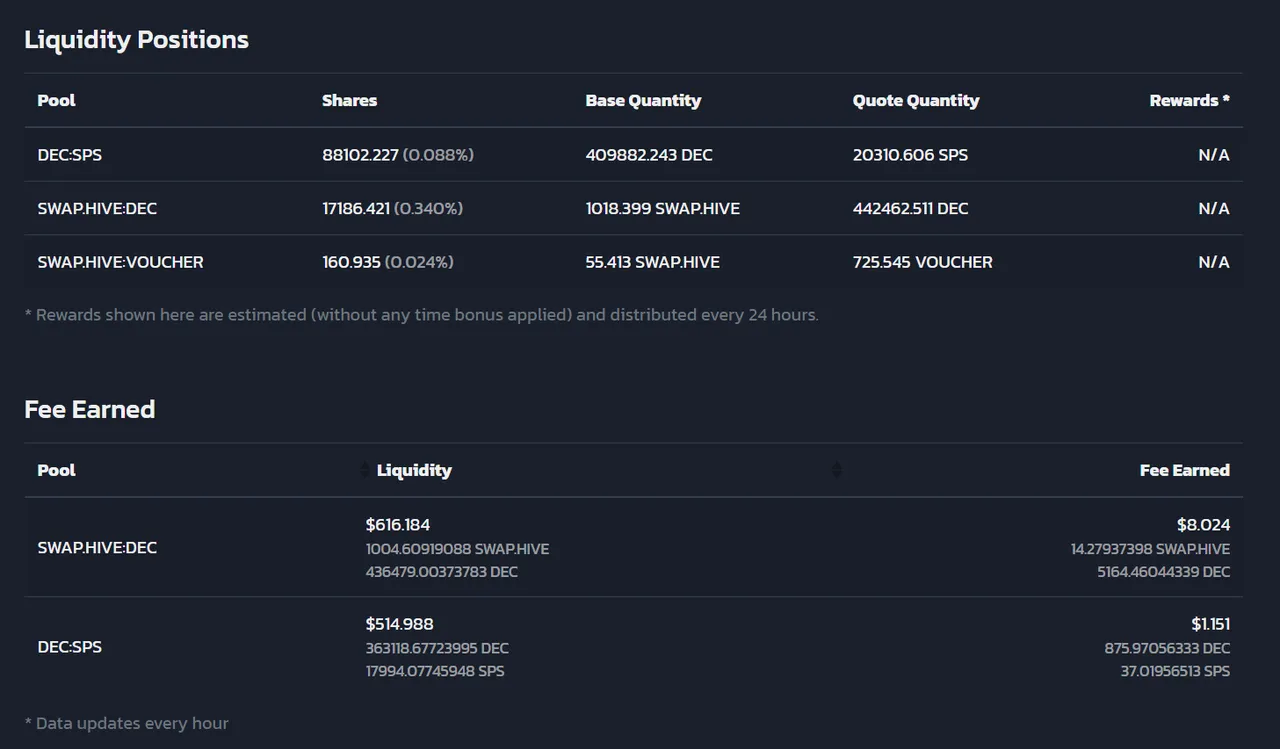Select DEC:SPS row in Fee Earned table
1280x749 pixels.
click(x=634, y=647)
